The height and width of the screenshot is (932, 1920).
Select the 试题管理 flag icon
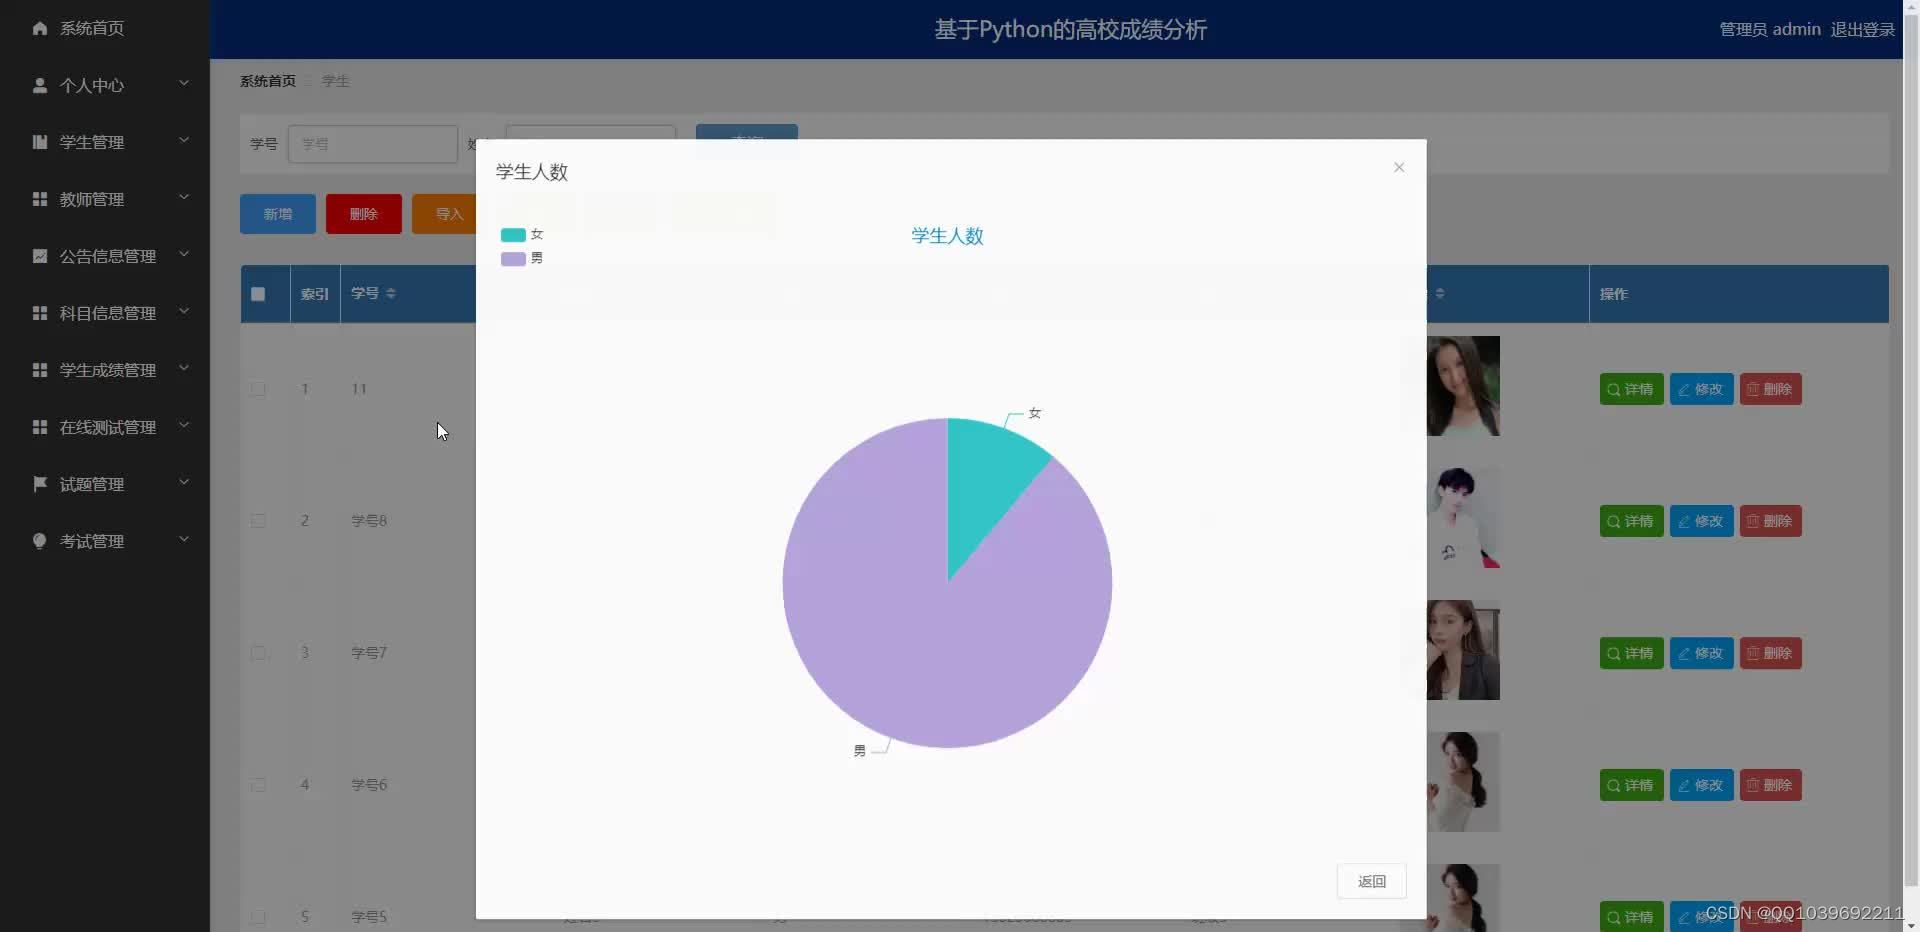[40, 484]
